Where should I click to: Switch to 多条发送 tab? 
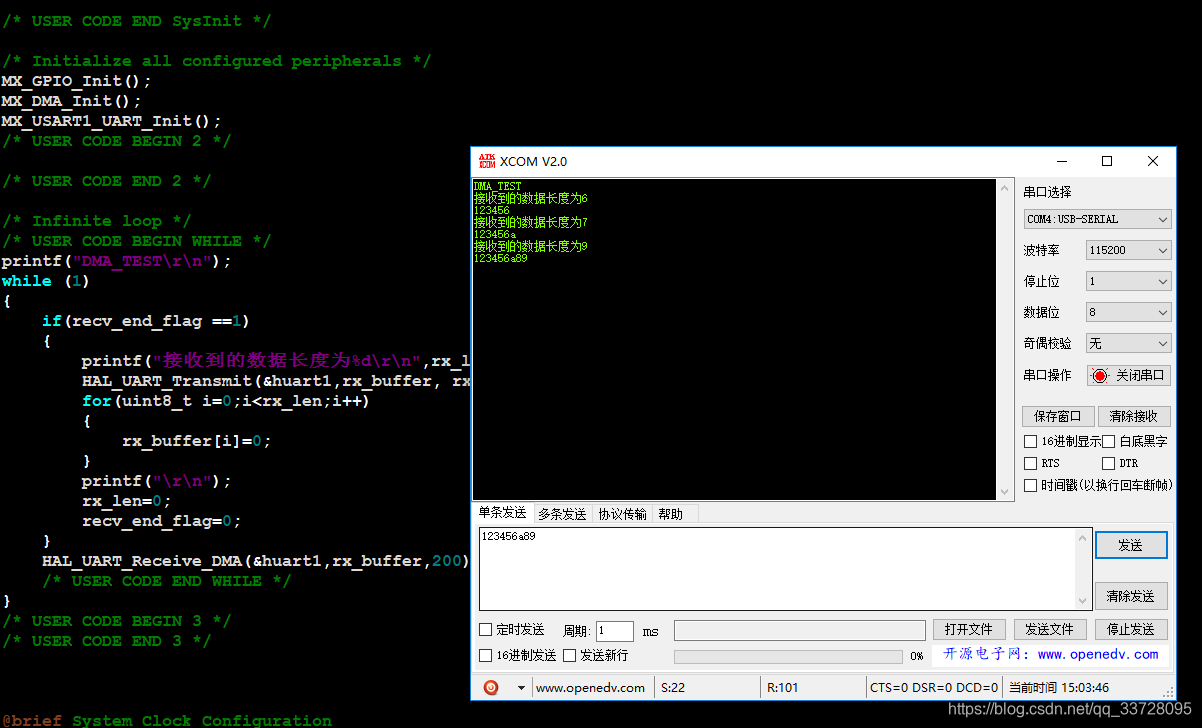[562, 514]
